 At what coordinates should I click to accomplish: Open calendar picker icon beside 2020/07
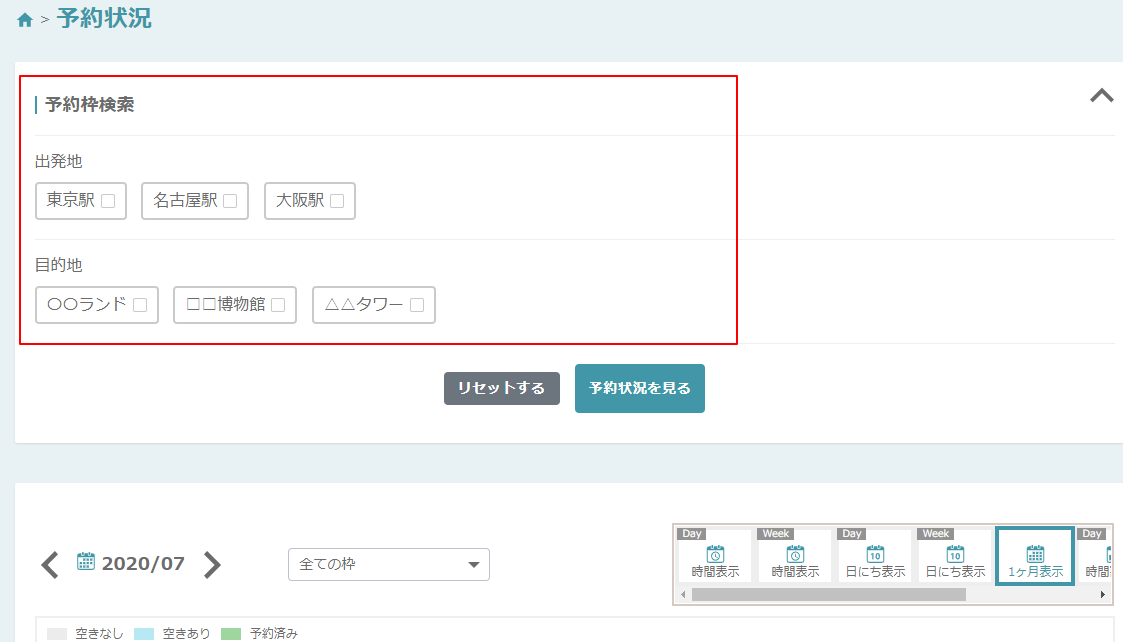86,561
